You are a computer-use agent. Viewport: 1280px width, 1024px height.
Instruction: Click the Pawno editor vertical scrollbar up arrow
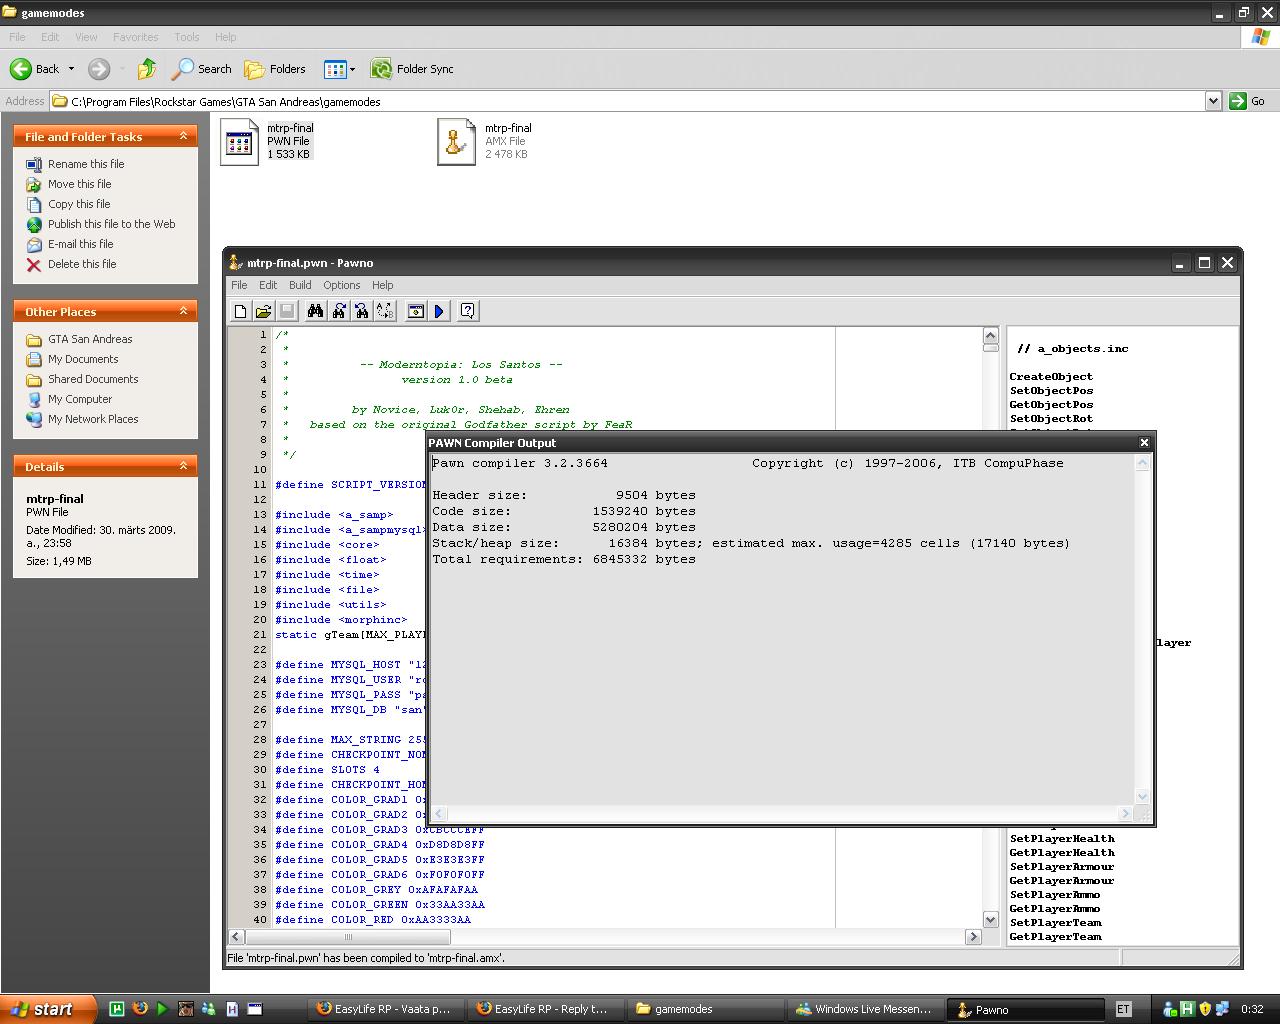coord(990,335)
